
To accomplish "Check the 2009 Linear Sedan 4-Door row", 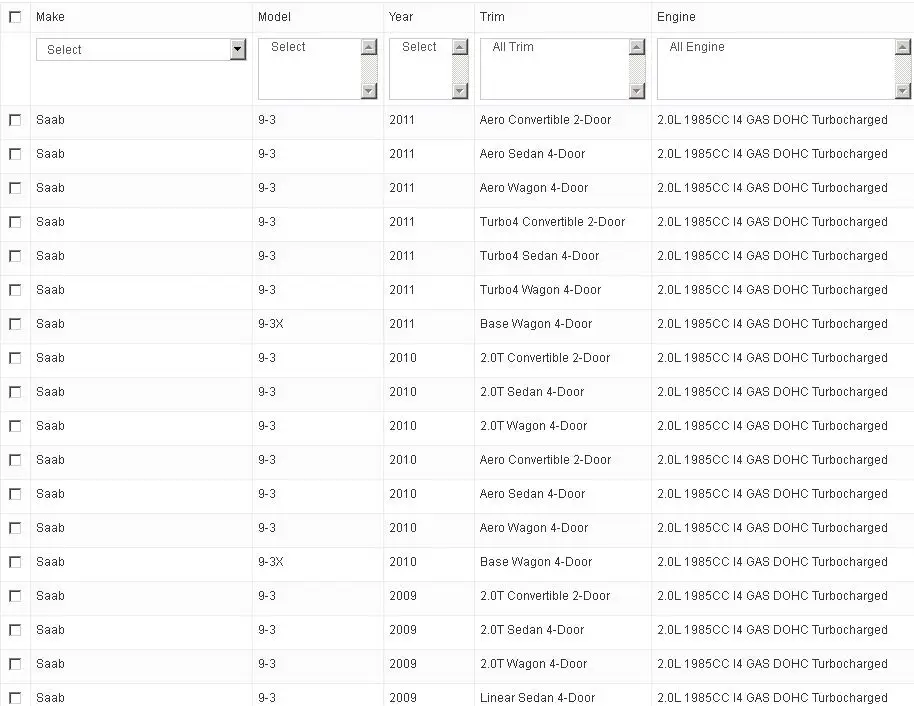I will tap(15, 698).
